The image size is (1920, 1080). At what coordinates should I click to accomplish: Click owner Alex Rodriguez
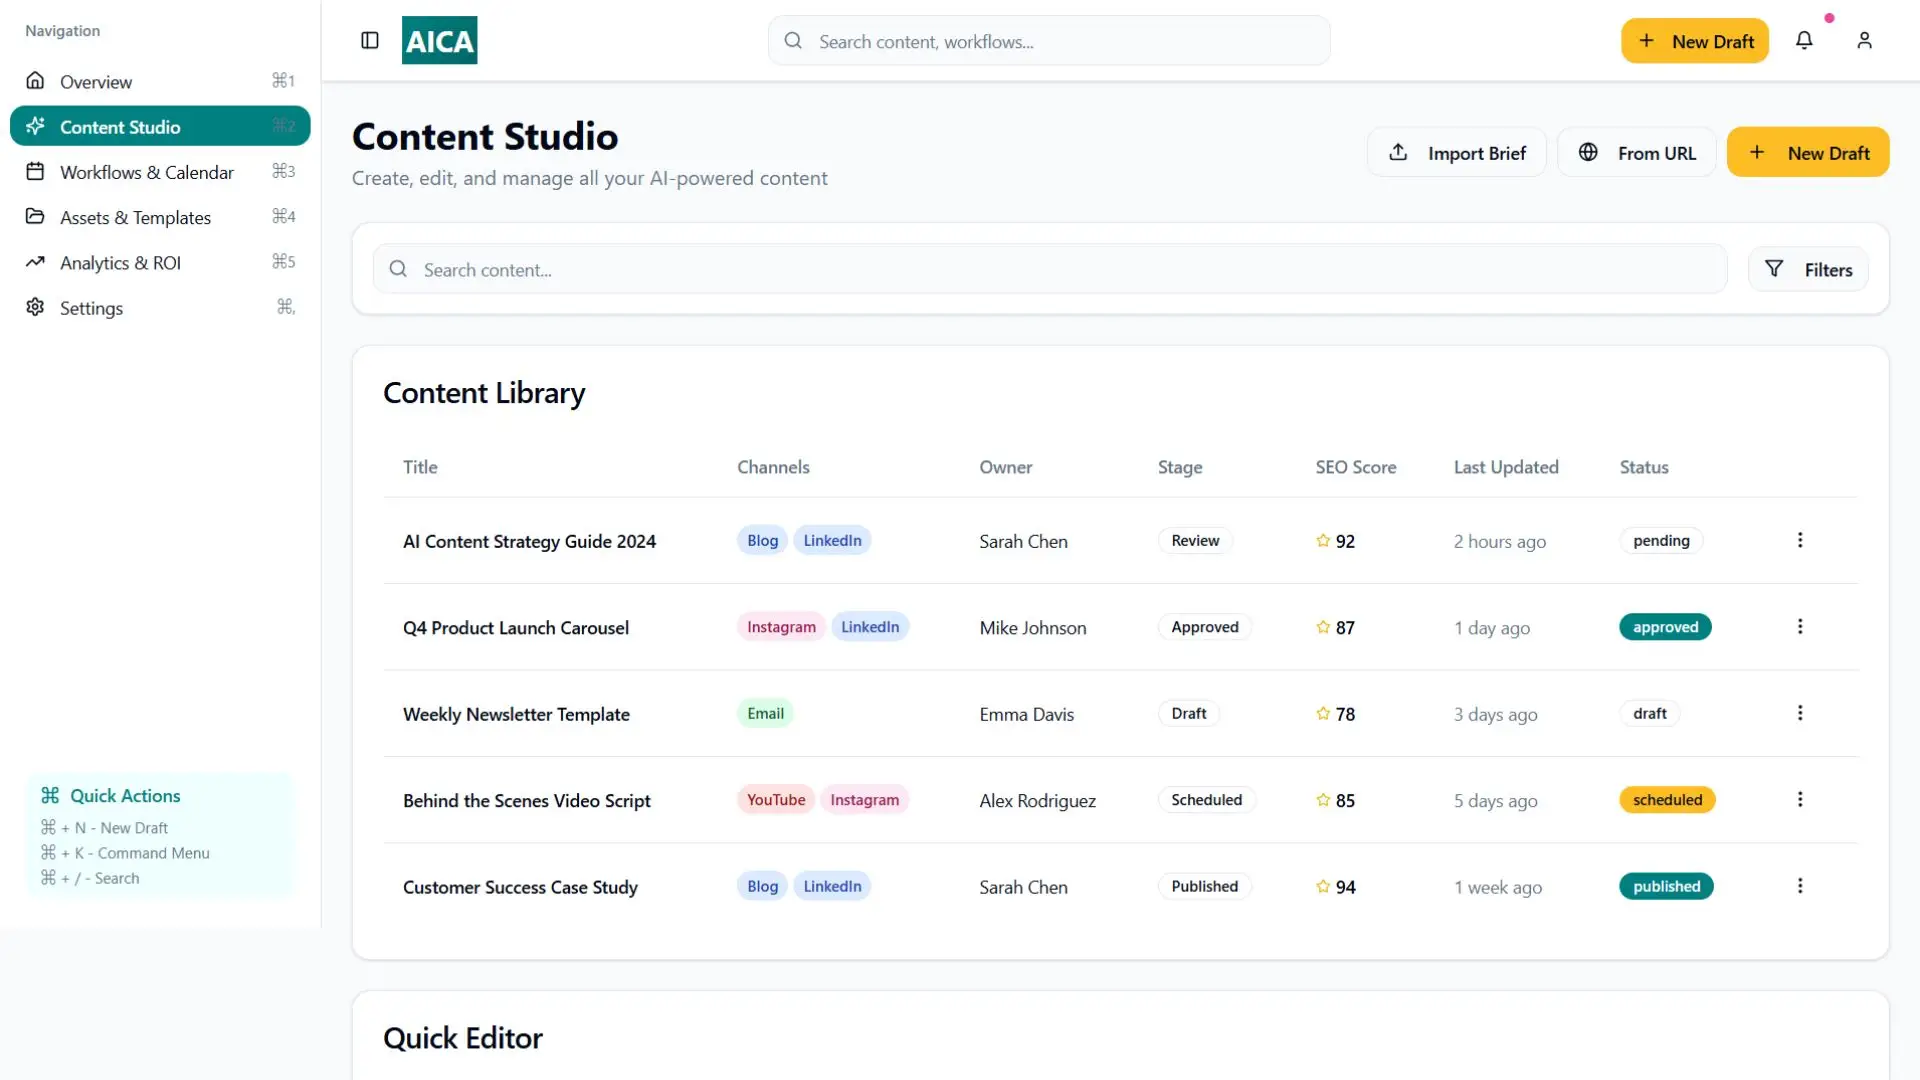1037,801
